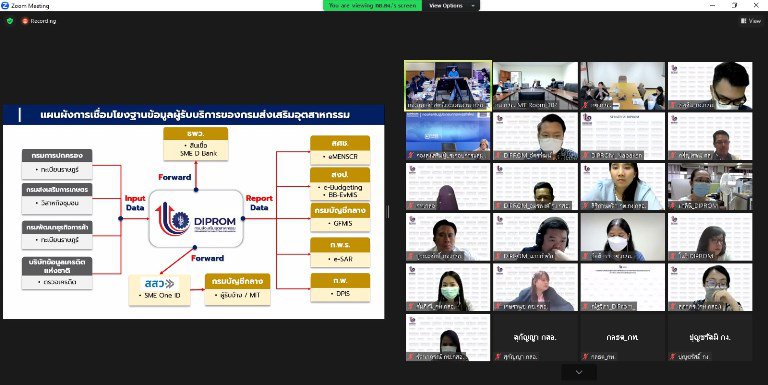Open the View Options dropdown

coord(451,5)
